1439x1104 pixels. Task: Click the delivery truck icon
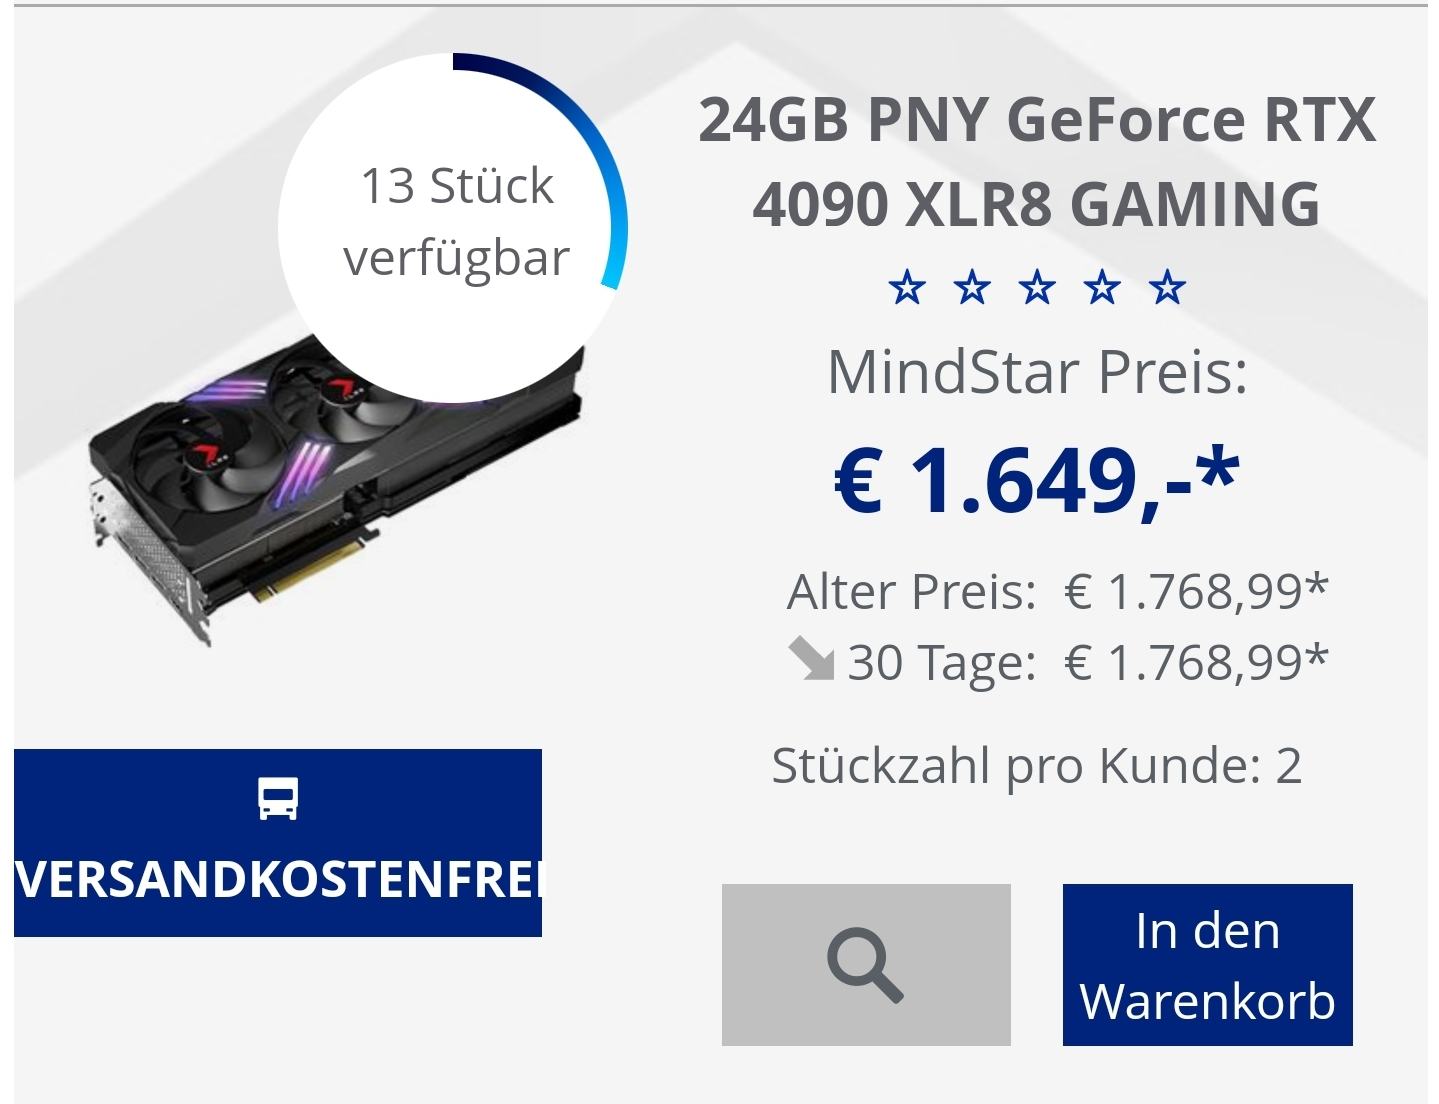pyautogui.click(x=278, y=798)
